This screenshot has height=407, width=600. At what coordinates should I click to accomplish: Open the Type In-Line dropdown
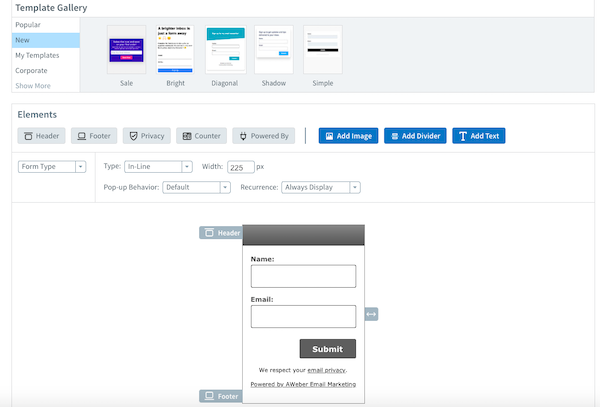click(x=158, y=167)
